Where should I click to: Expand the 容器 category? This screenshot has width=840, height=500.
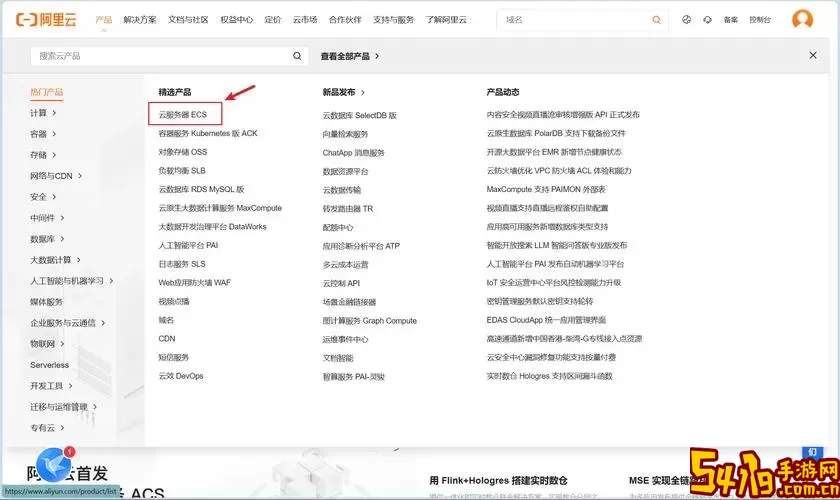point(43,134)
